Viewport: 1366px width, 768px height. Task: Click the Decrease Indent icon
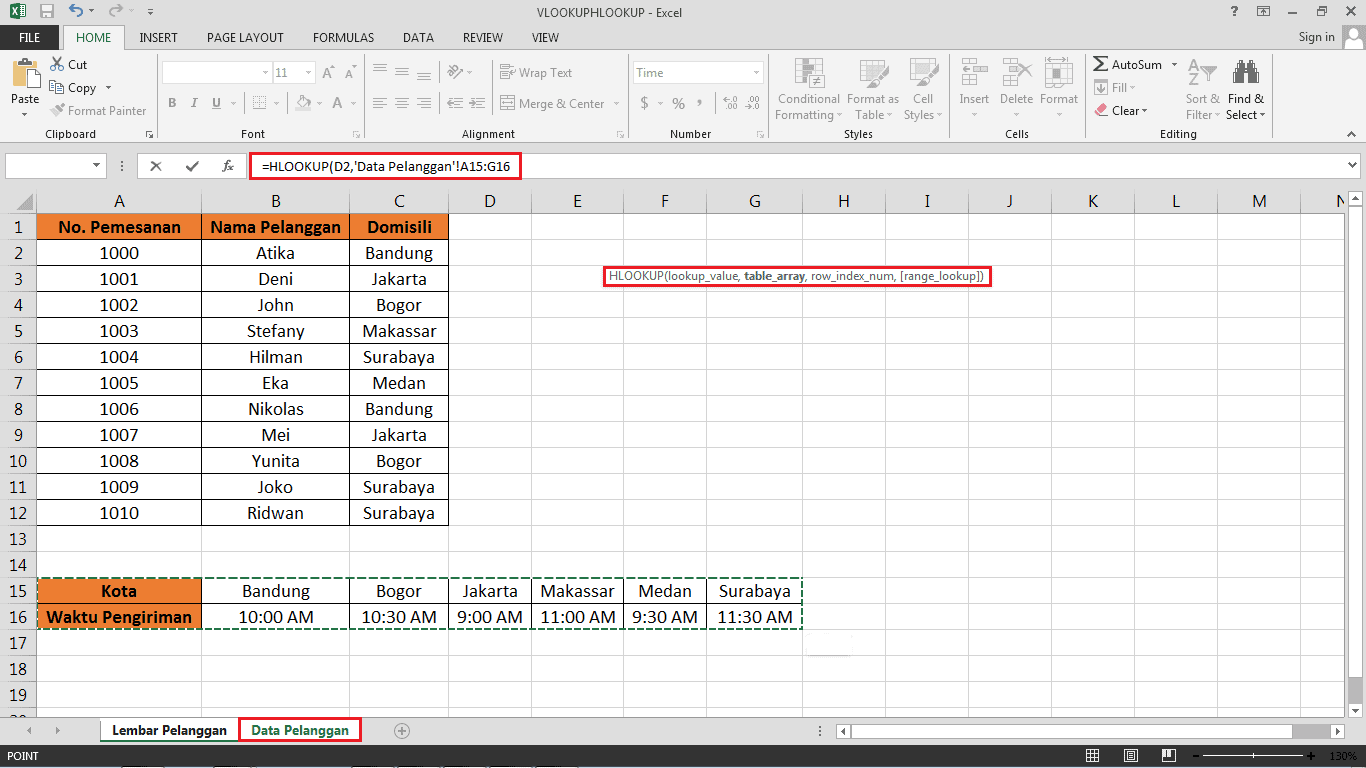pos(456,103)
